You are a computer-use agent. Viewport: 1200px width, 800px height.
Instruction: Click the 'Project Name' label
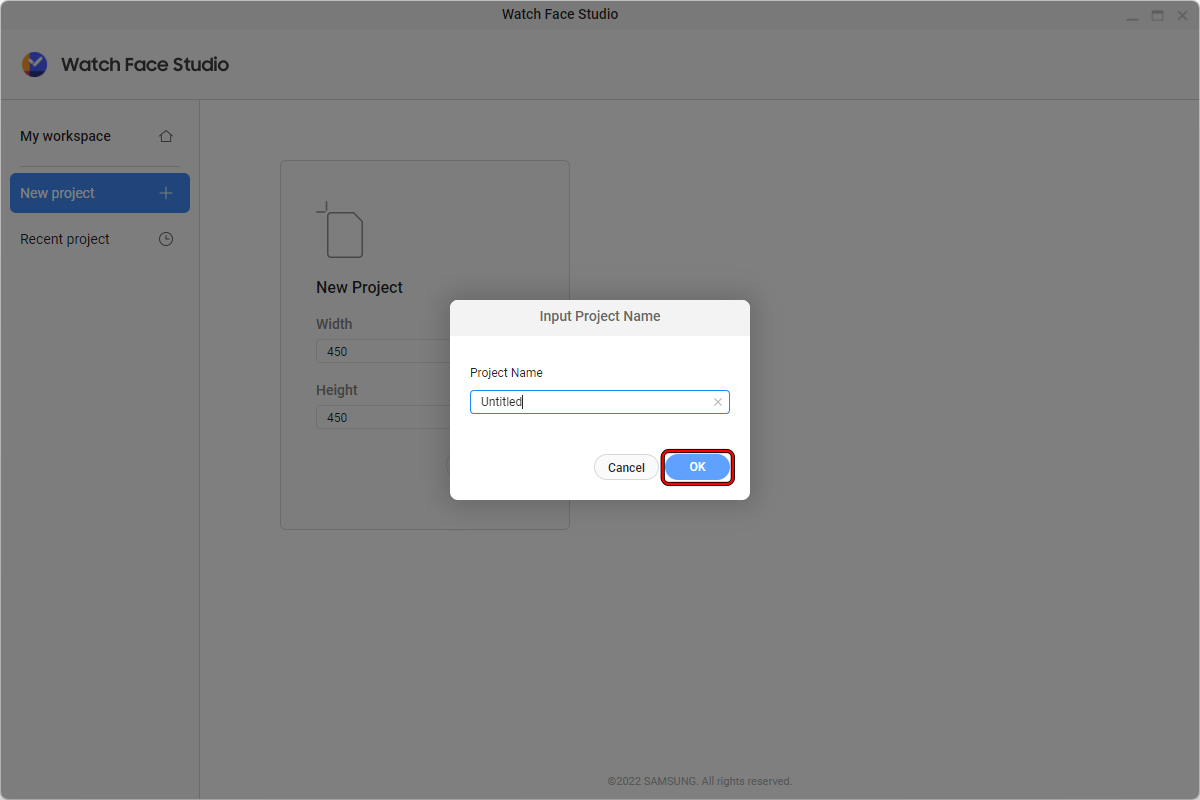(506, 372)
